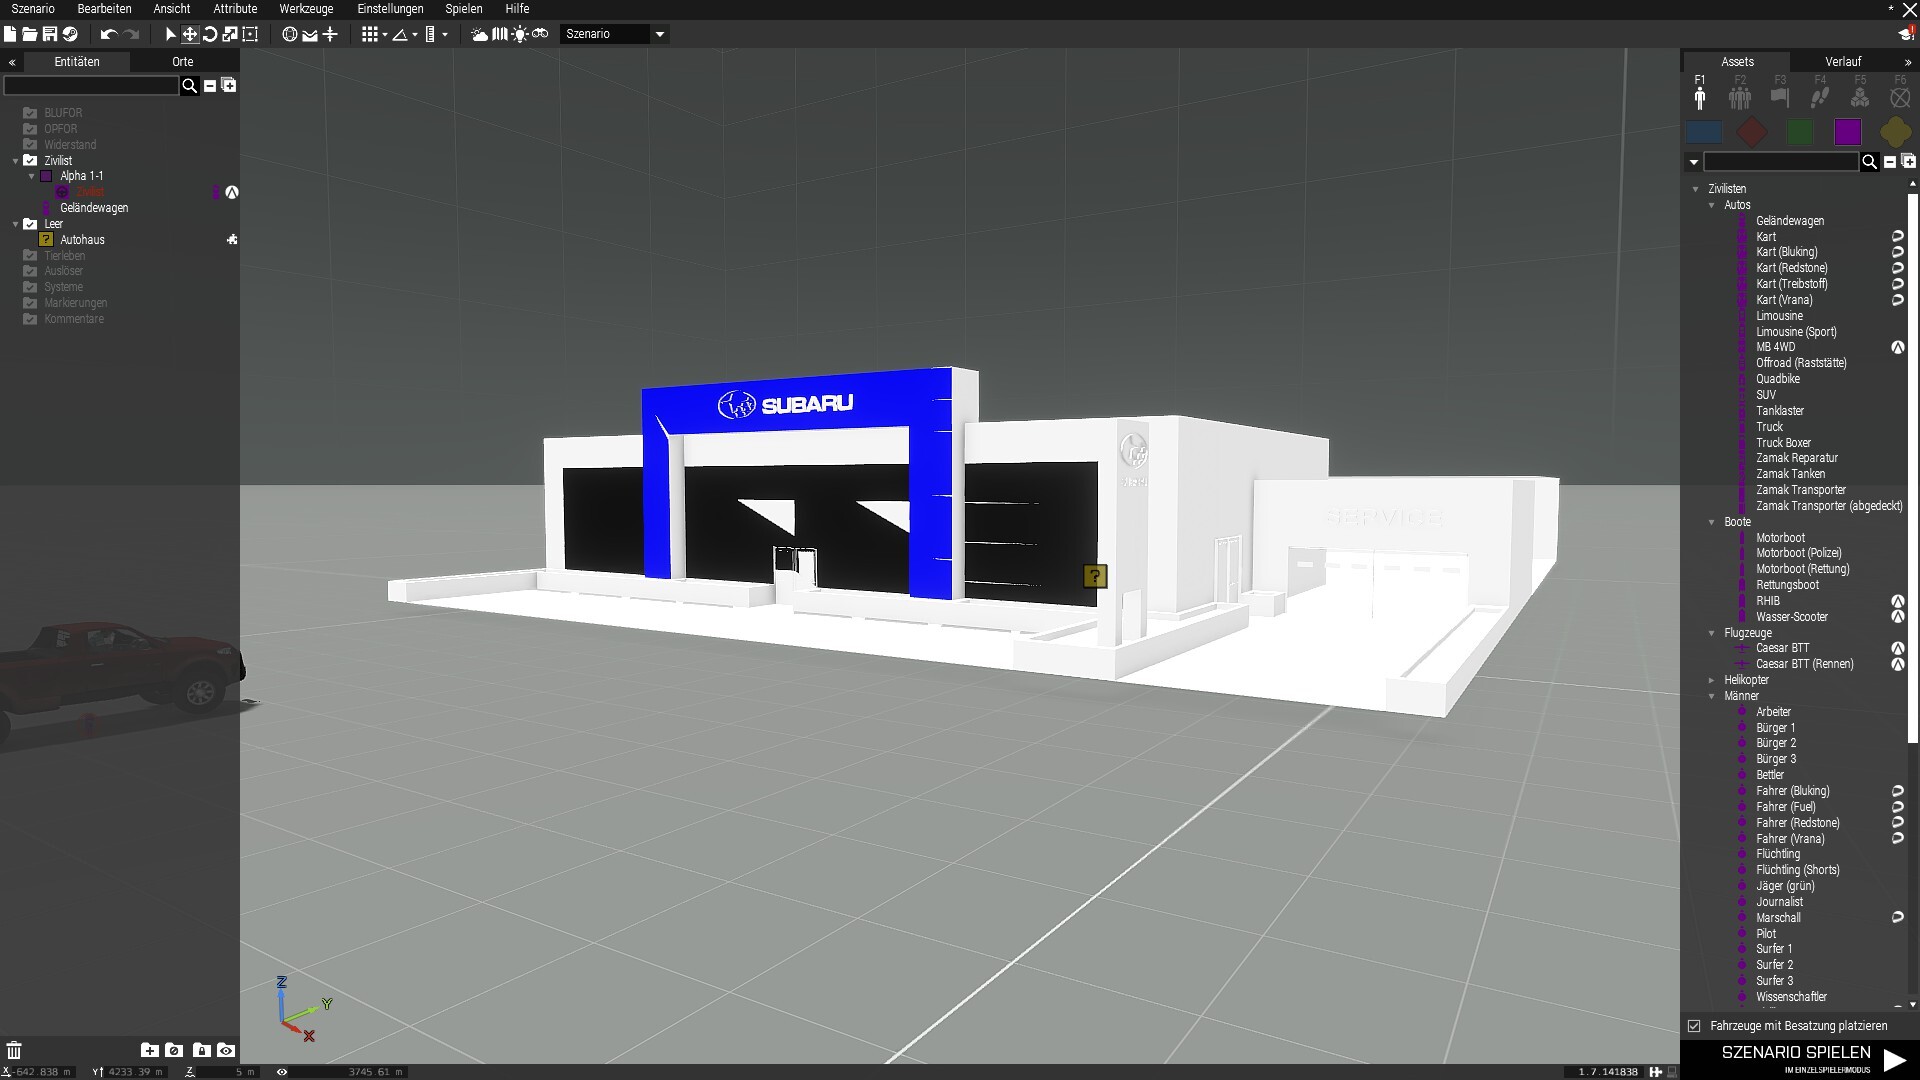Toggle the Leer layer checkbox
The width and height of the screenshot is (1920, 1080).
pyautogui.click(x=30, y=224)
